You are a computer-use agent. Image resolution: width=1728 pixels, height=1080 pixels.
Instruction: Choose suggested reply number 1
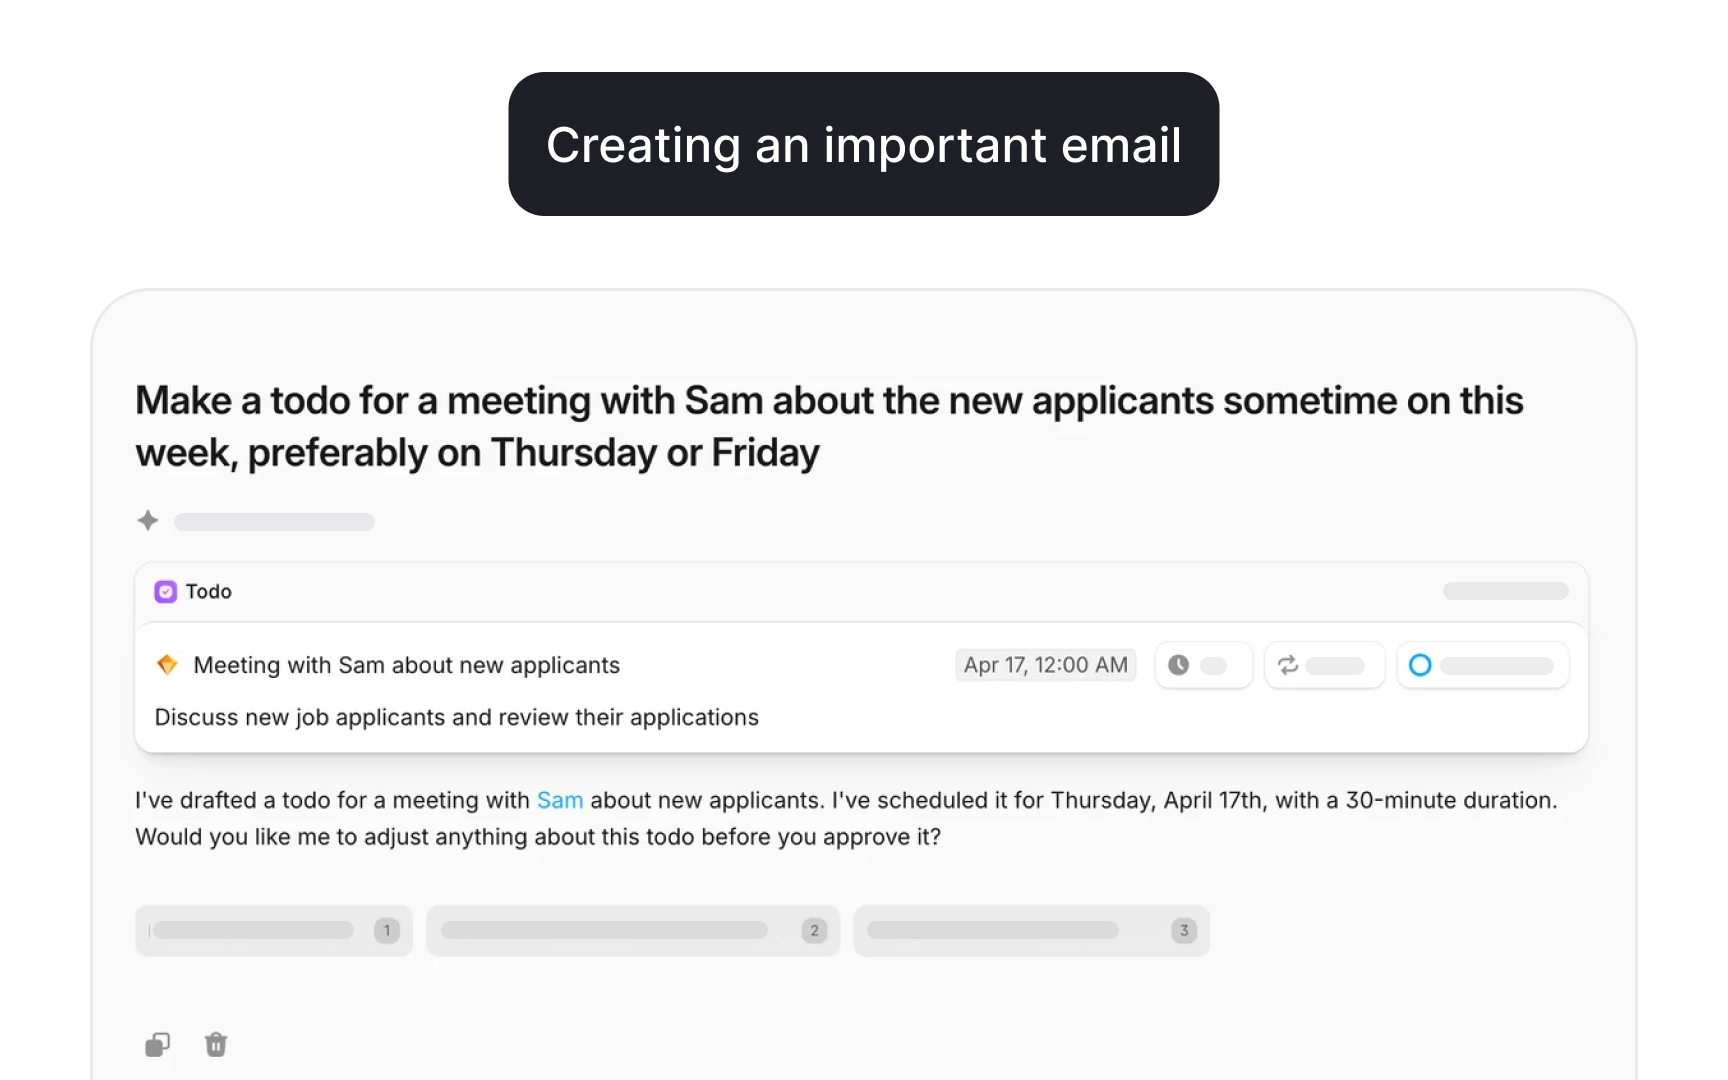click(274, 931)
